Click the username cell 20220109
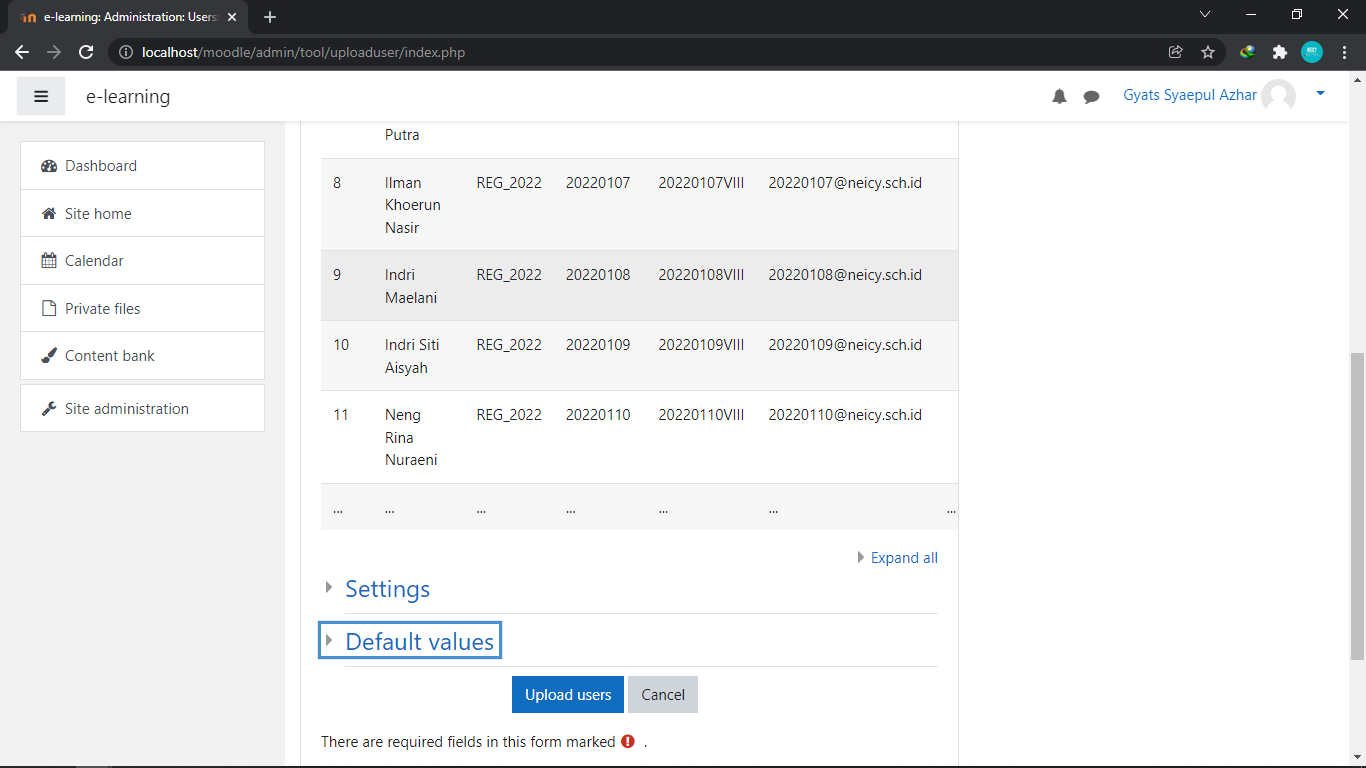 tap(598, 345)
